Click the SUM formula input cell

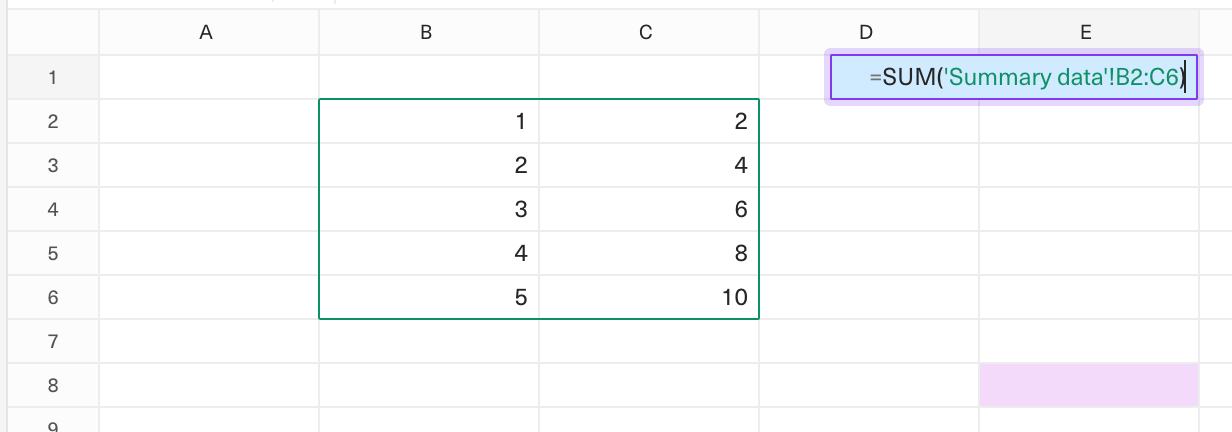[x=1014, y=77]
